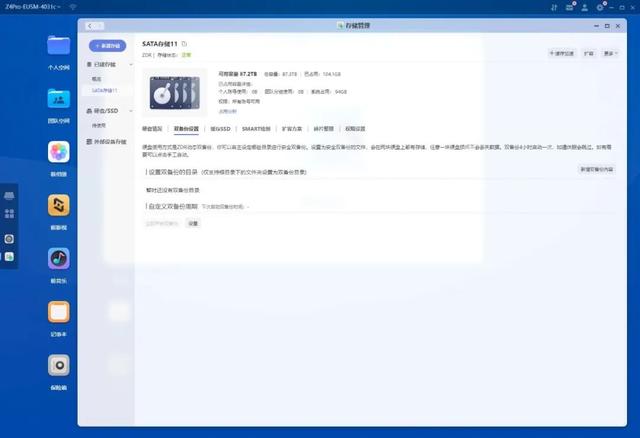
Task: Select the green storage manager dock icon
Action: point(9,256)
